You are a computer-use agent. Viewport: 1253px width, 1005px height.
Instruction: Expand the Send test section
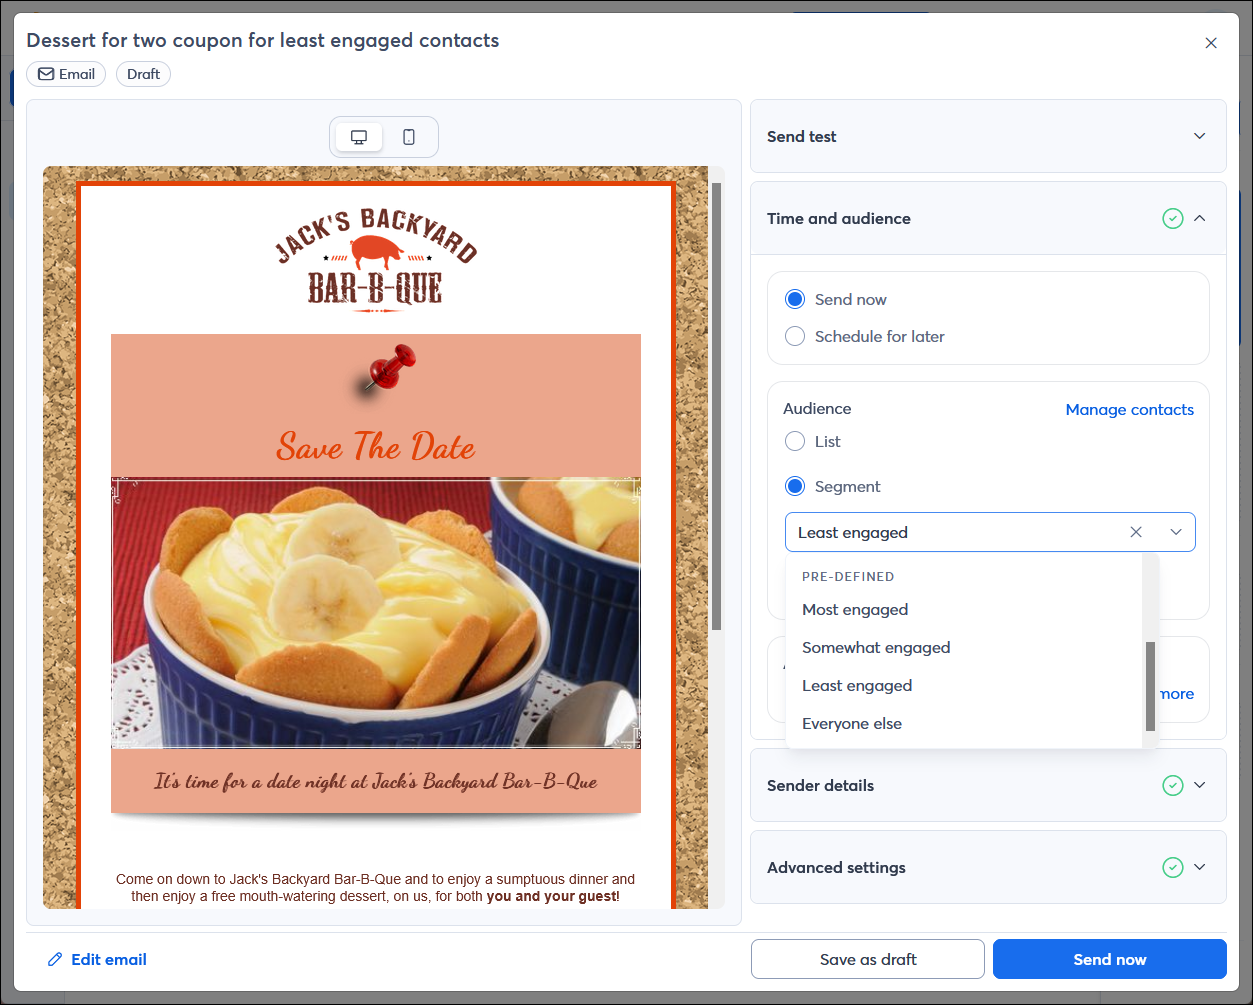click(x=1200, y=136)
